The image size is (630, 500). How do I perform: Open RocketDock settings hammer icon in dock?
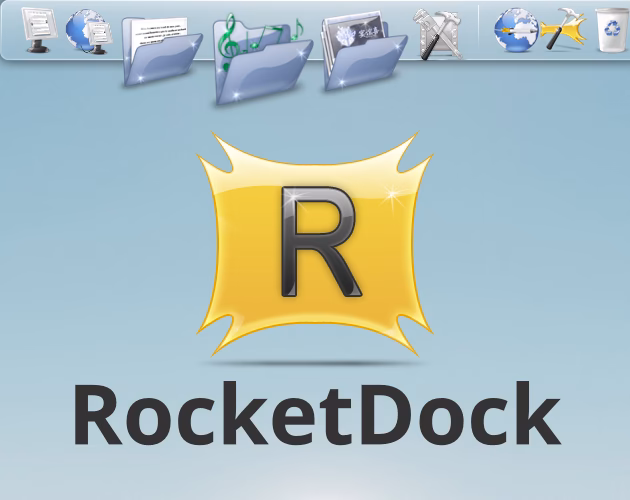point(564,29)
